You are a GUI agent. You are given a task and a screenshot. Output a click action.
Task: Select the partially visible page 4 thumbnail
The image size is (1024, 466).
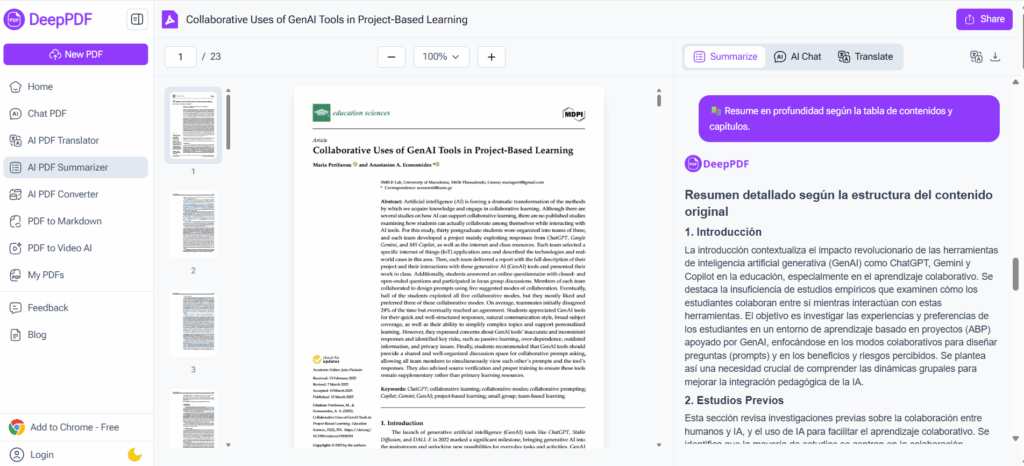tap(193, 418)
